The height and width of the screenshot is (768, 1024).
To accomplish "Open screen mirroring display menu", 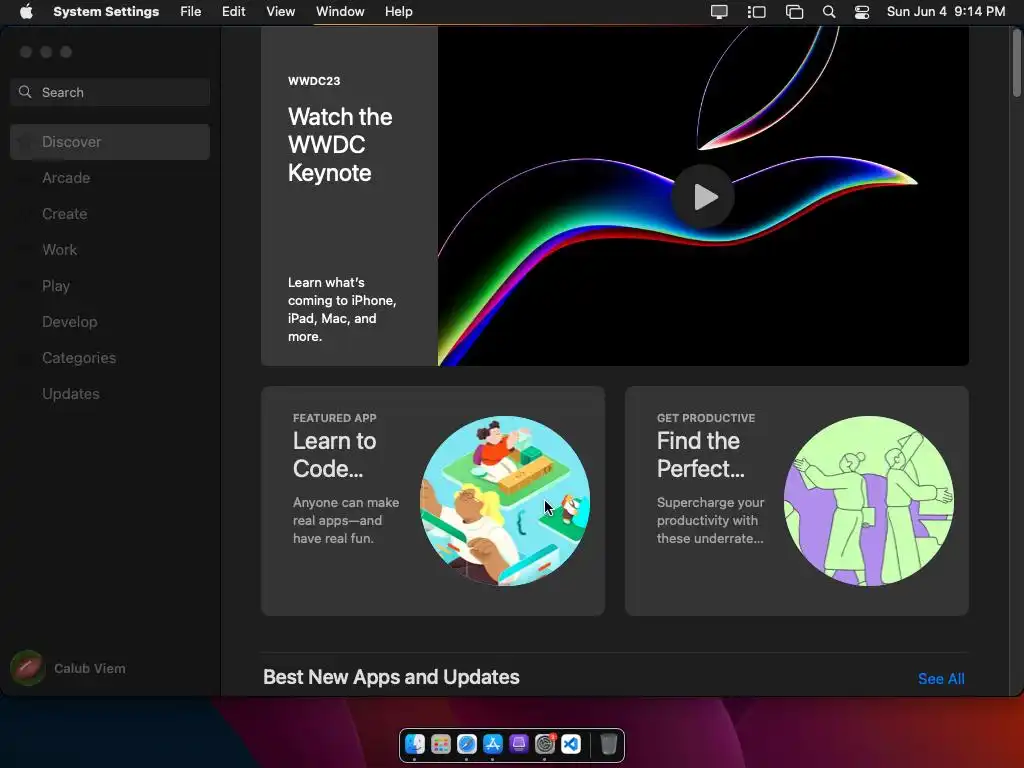I will (719, 12).
